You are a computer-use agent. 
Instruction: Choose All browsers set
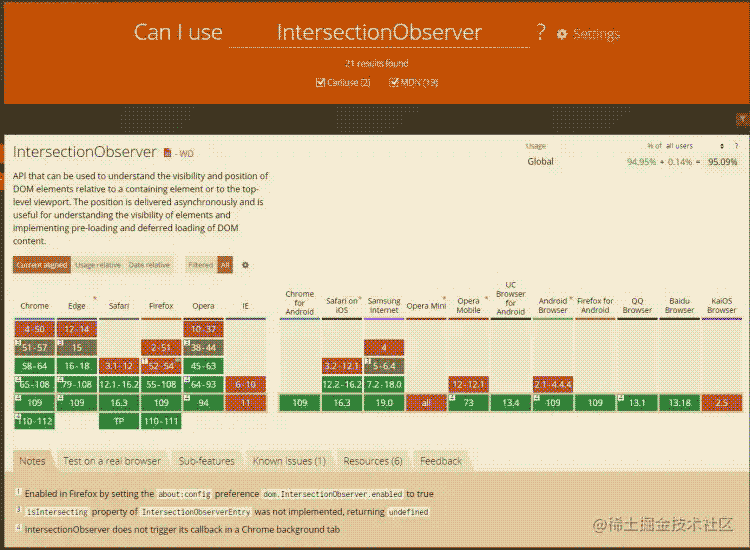click(225, 265)
